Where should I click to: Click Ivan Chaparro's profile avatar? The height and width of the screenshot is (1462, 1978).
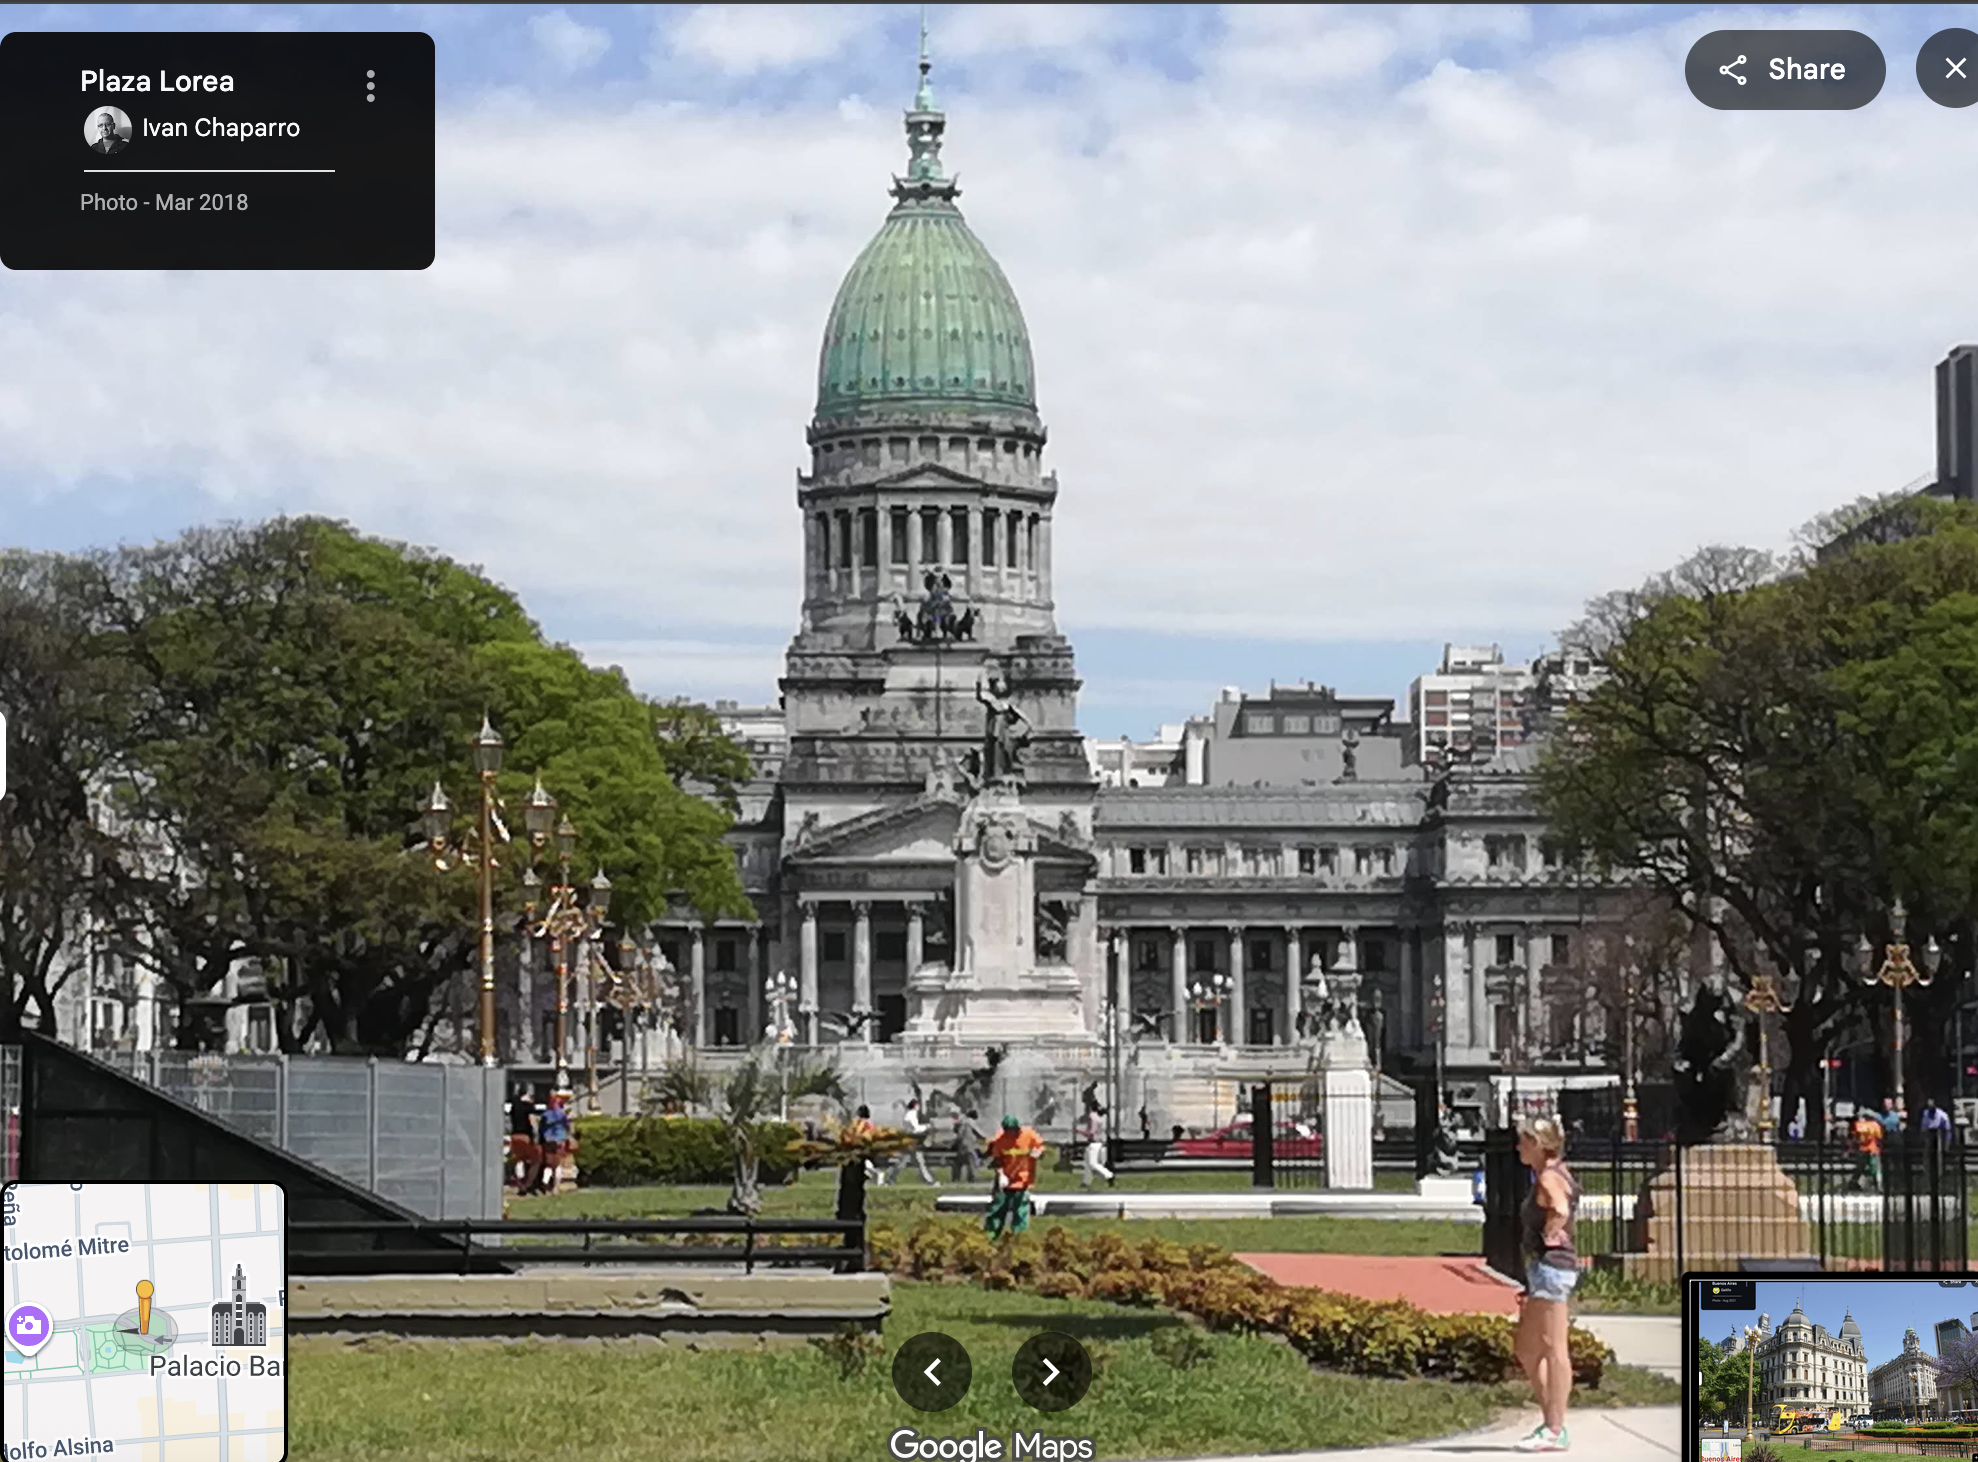[x=107, y=129]
